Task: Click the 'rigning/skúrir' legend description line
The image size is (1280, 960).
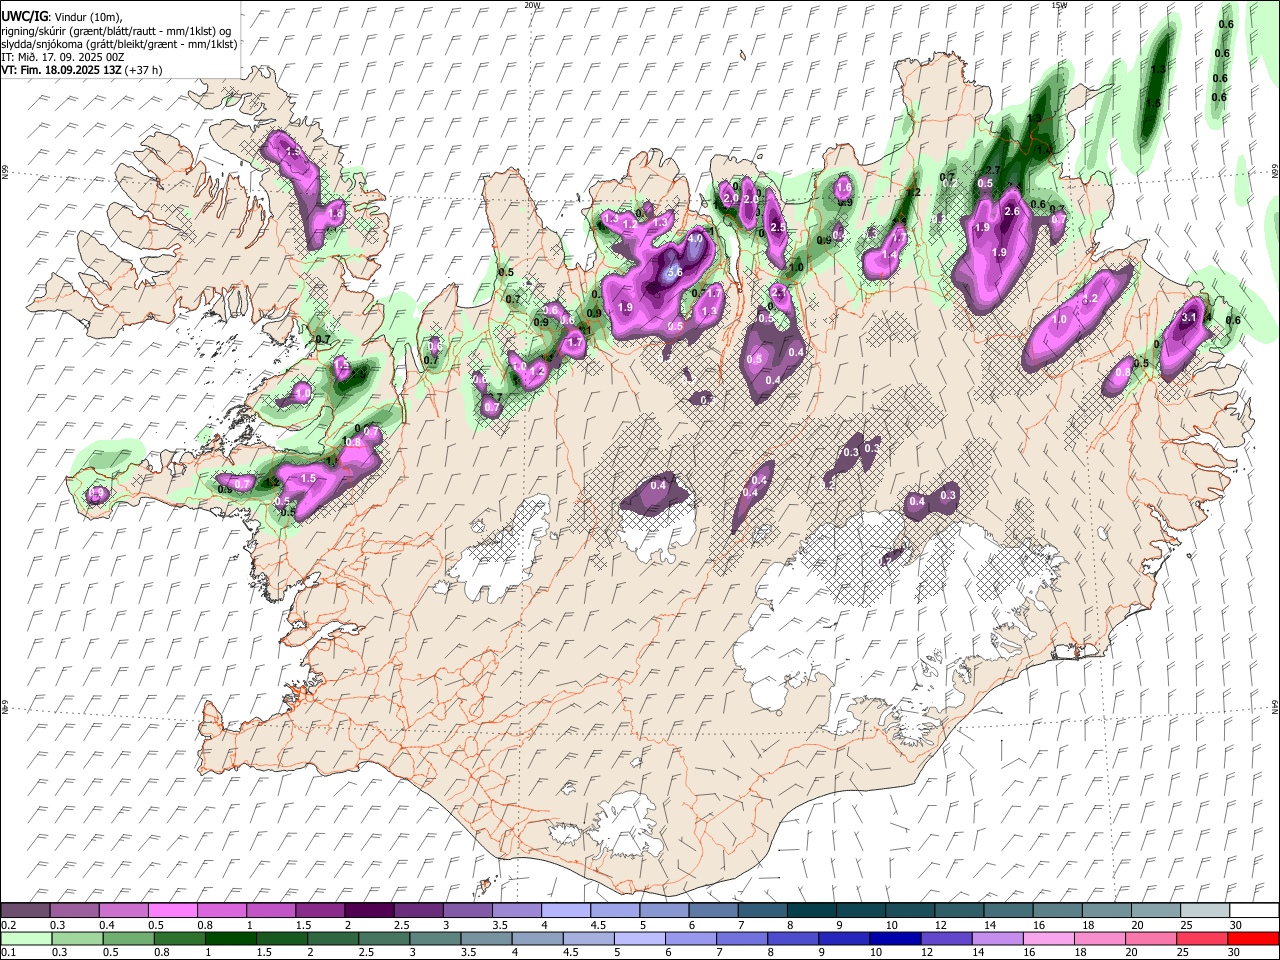Action: (117, 31)
